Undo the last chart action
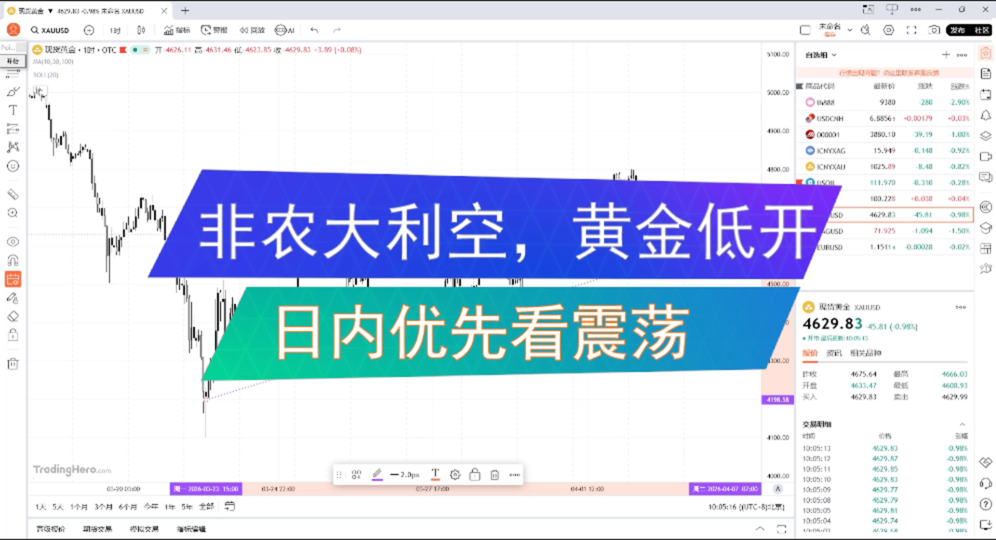 pos(314,30)
